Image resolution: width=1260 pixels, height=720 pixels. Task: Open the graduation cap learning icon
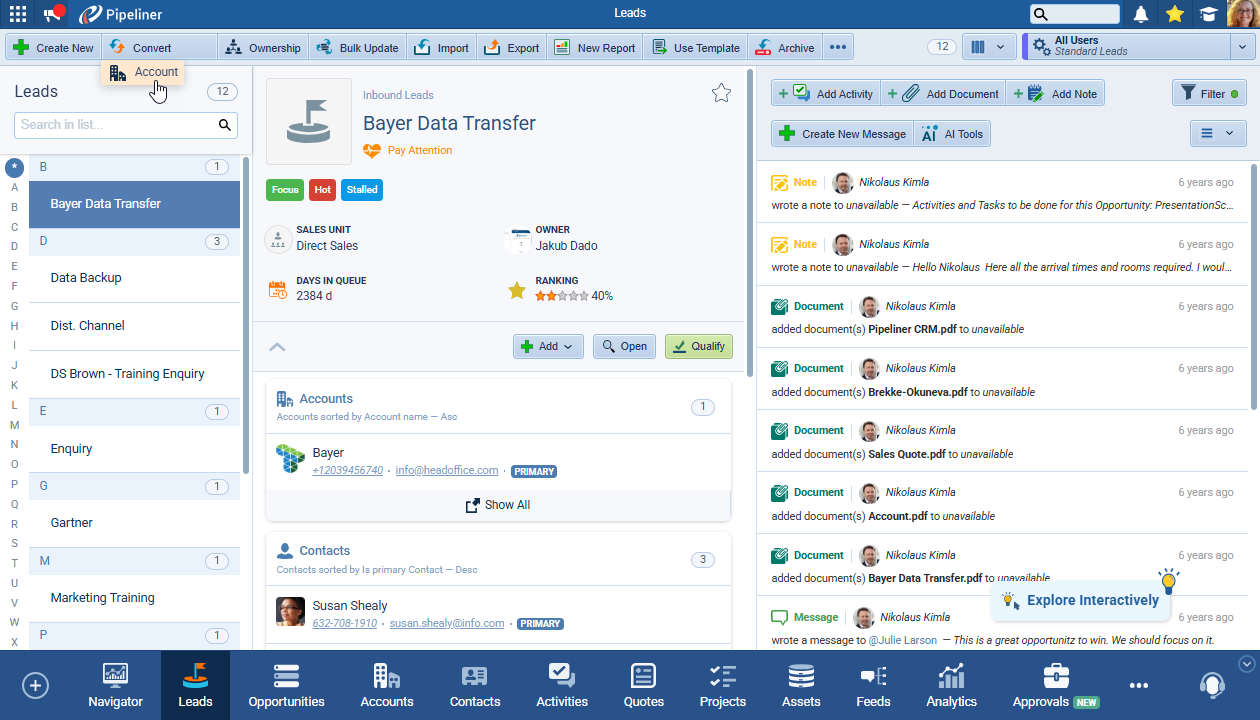coord(1209,14)
